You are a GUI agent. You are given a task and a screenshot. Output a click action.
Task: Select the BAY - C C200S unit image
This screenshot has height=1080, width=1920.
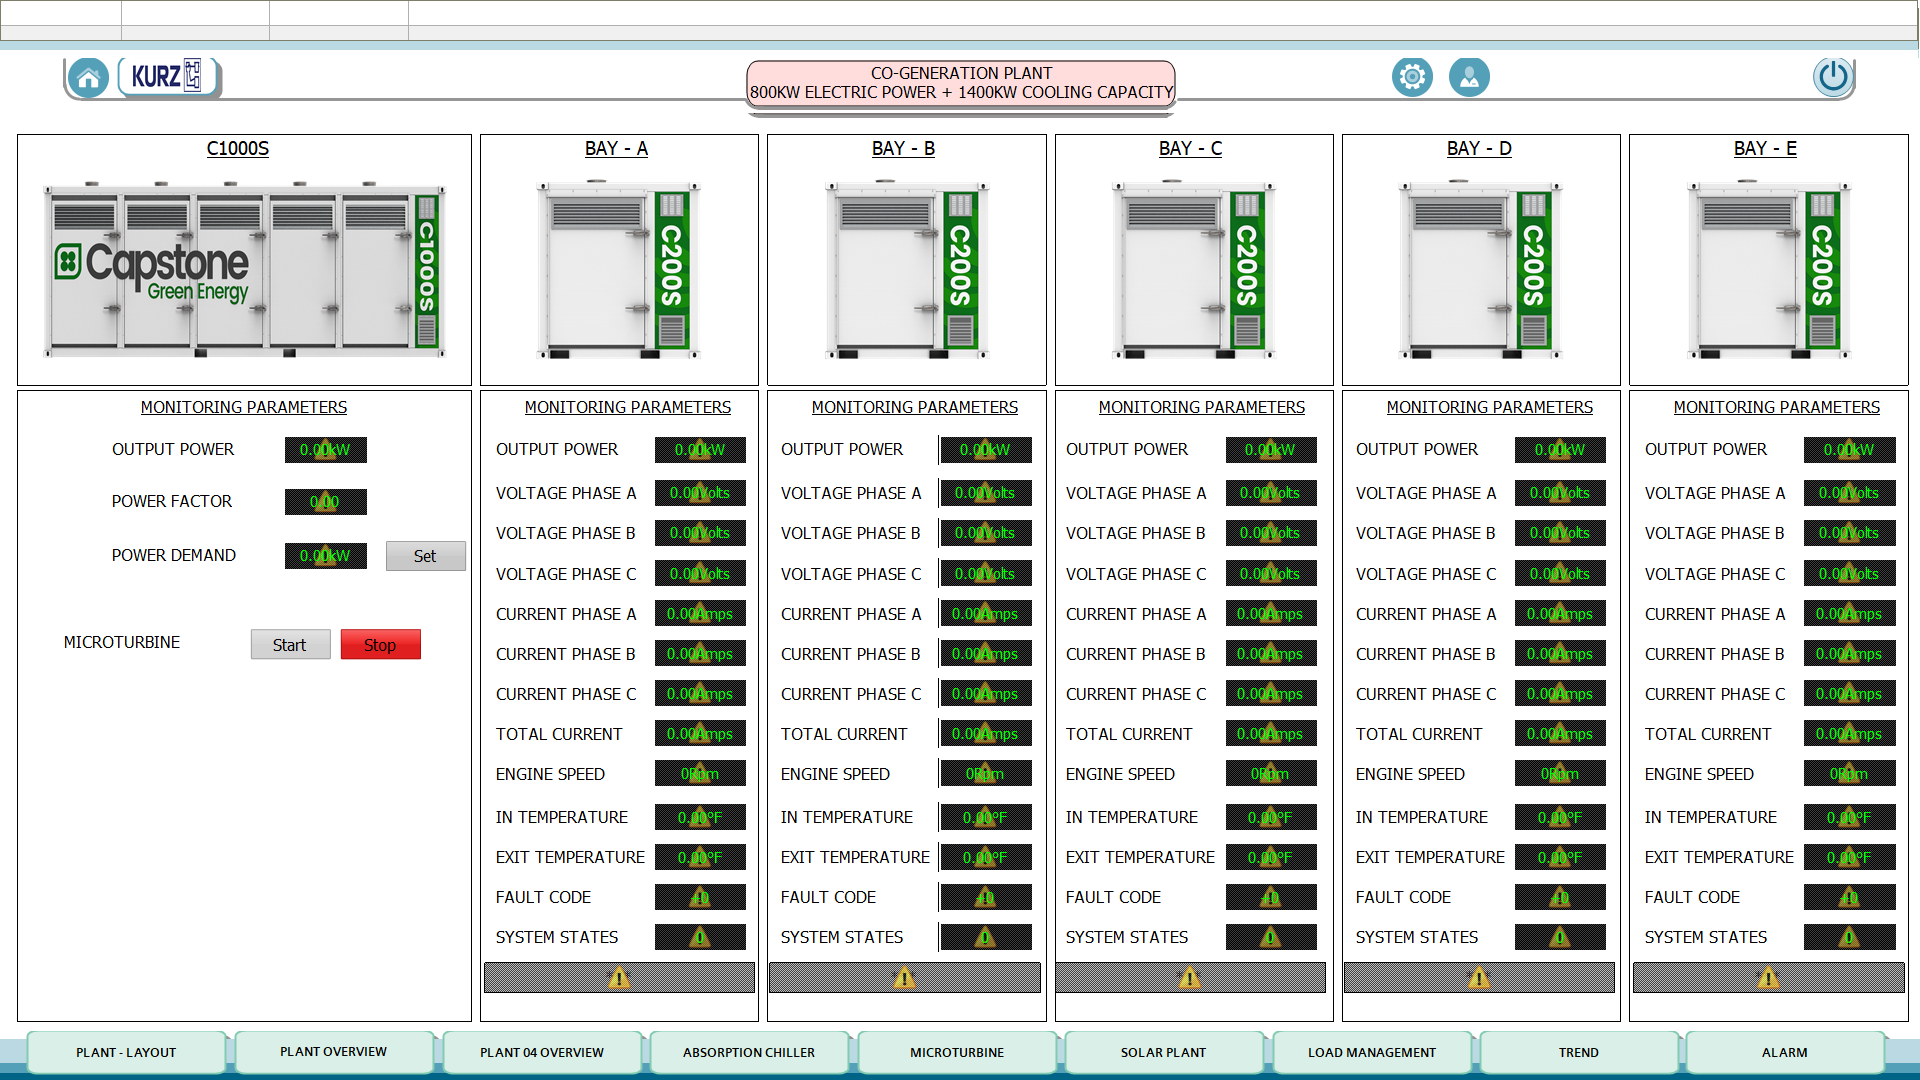1193,270
